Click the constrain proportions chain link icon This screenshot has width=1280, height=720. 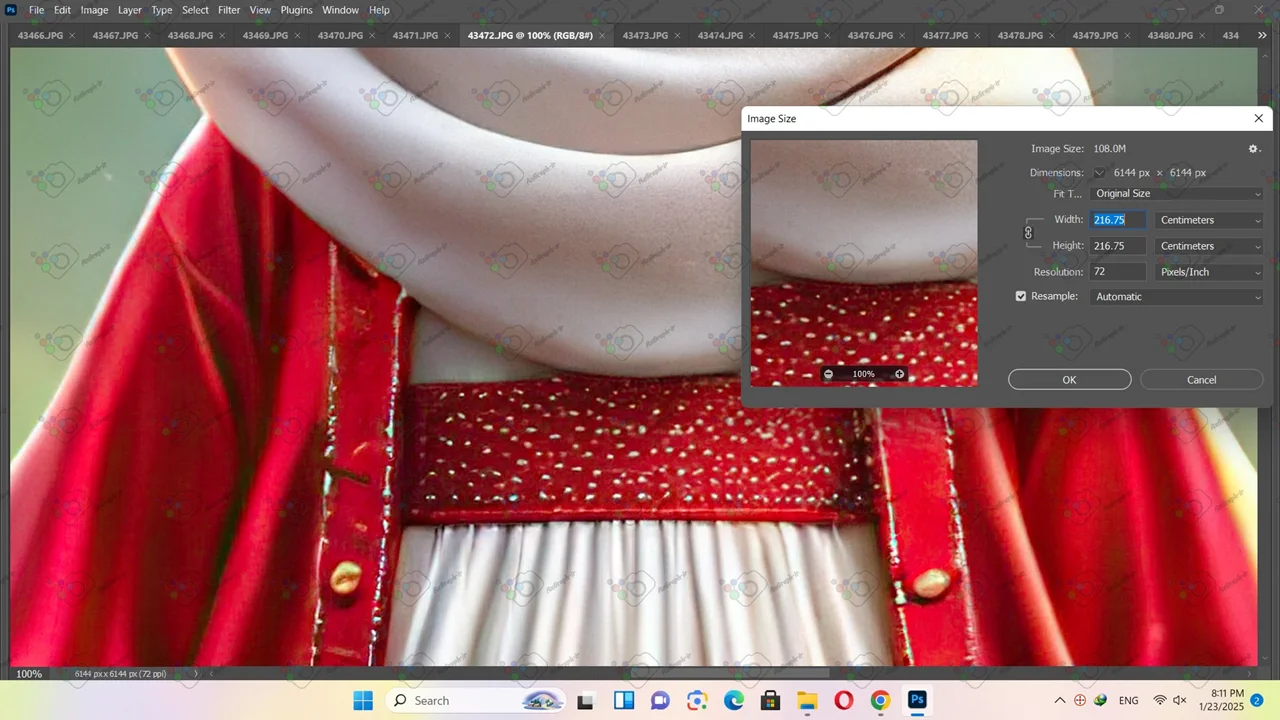tap(1028, 233)
